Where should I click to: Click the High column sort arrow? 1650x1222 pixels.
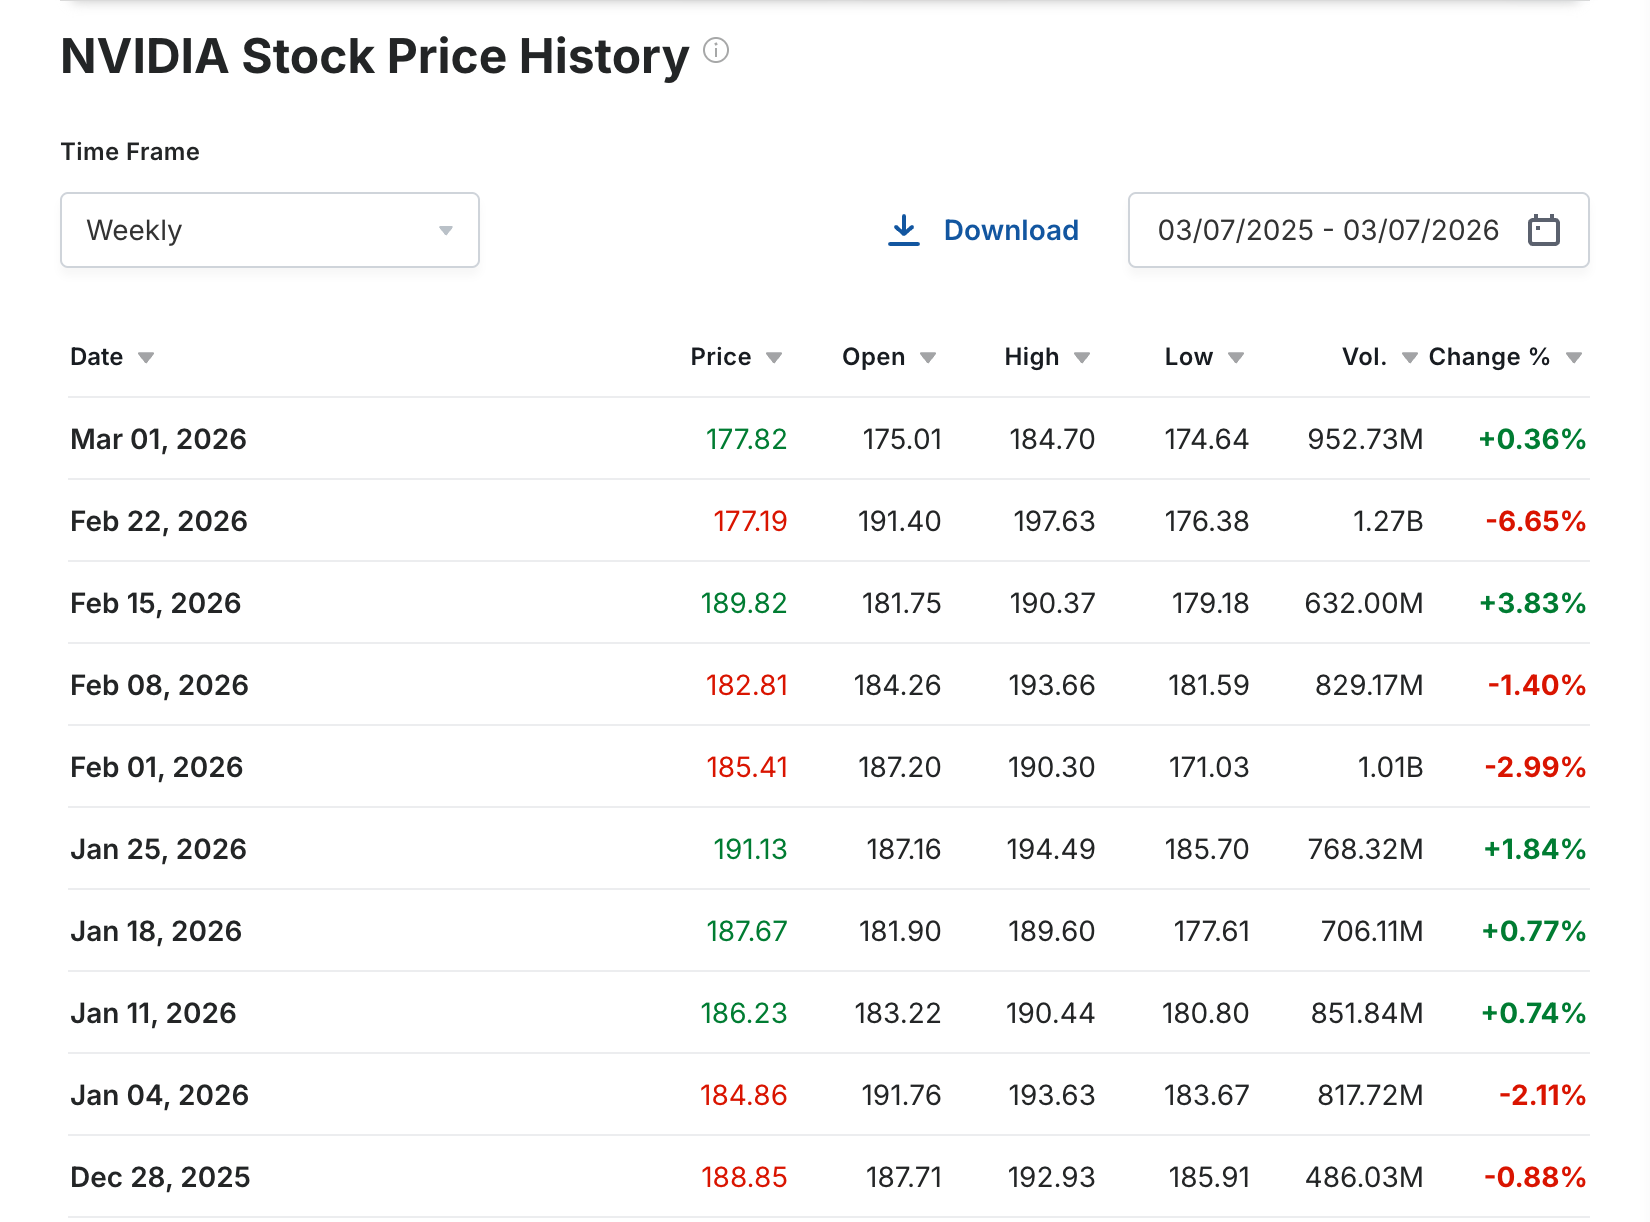[1082, 358]
